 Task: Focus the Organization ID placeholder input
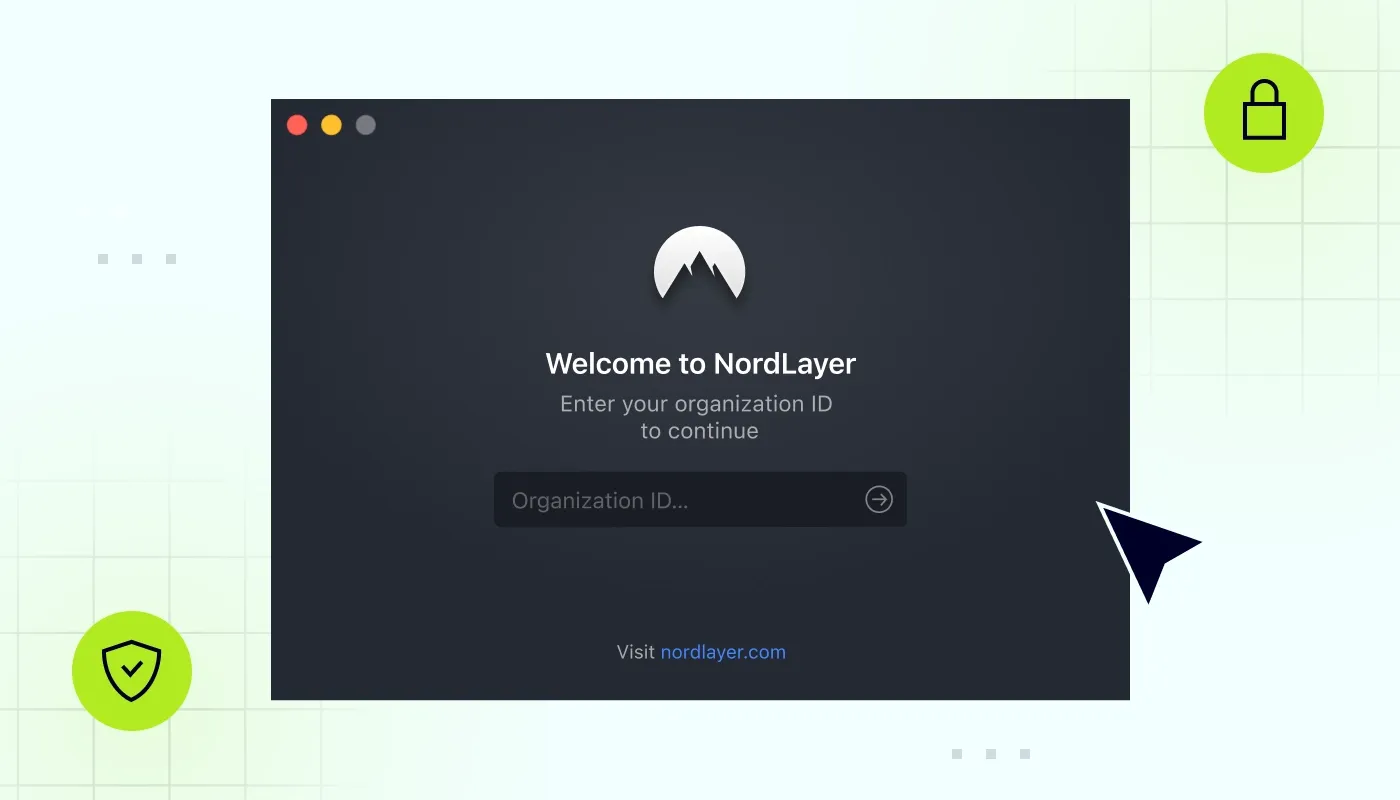tap(598, 499)
